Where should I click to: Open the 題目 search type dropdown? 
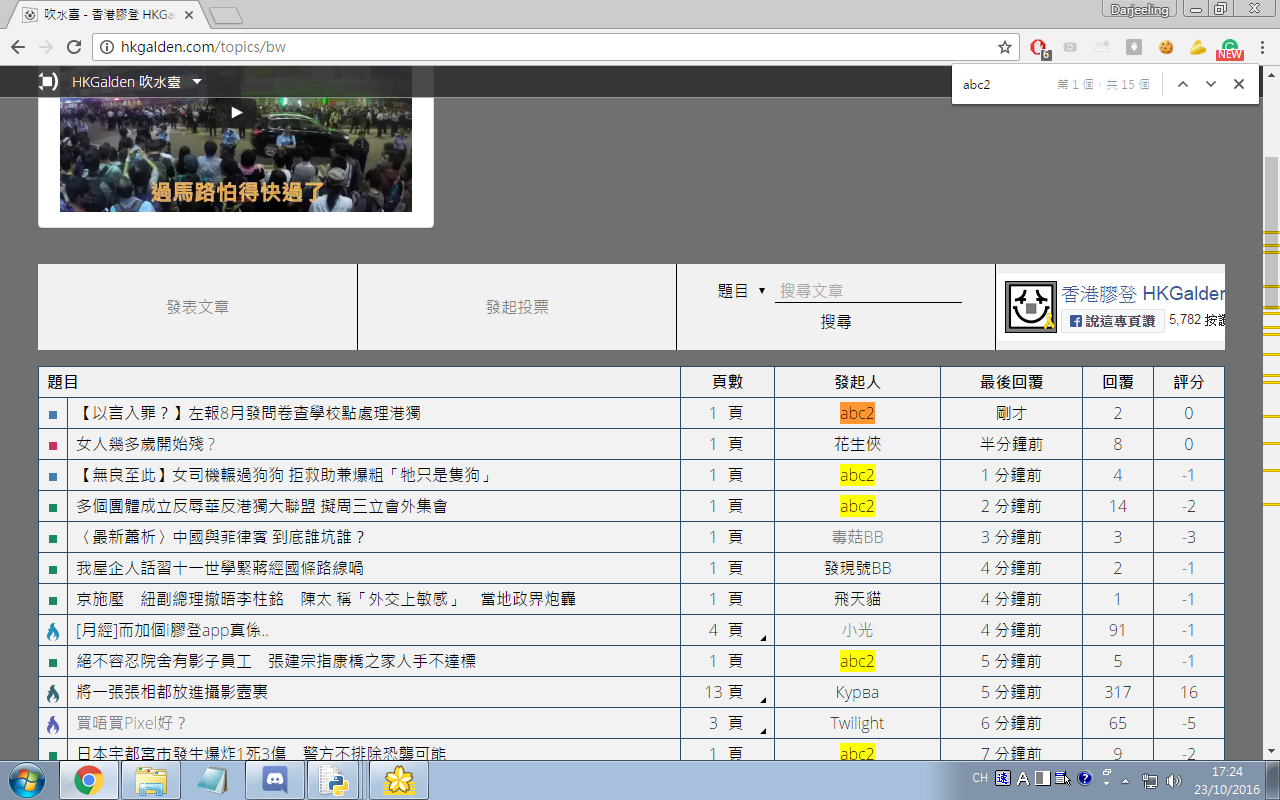click(741, 291)
